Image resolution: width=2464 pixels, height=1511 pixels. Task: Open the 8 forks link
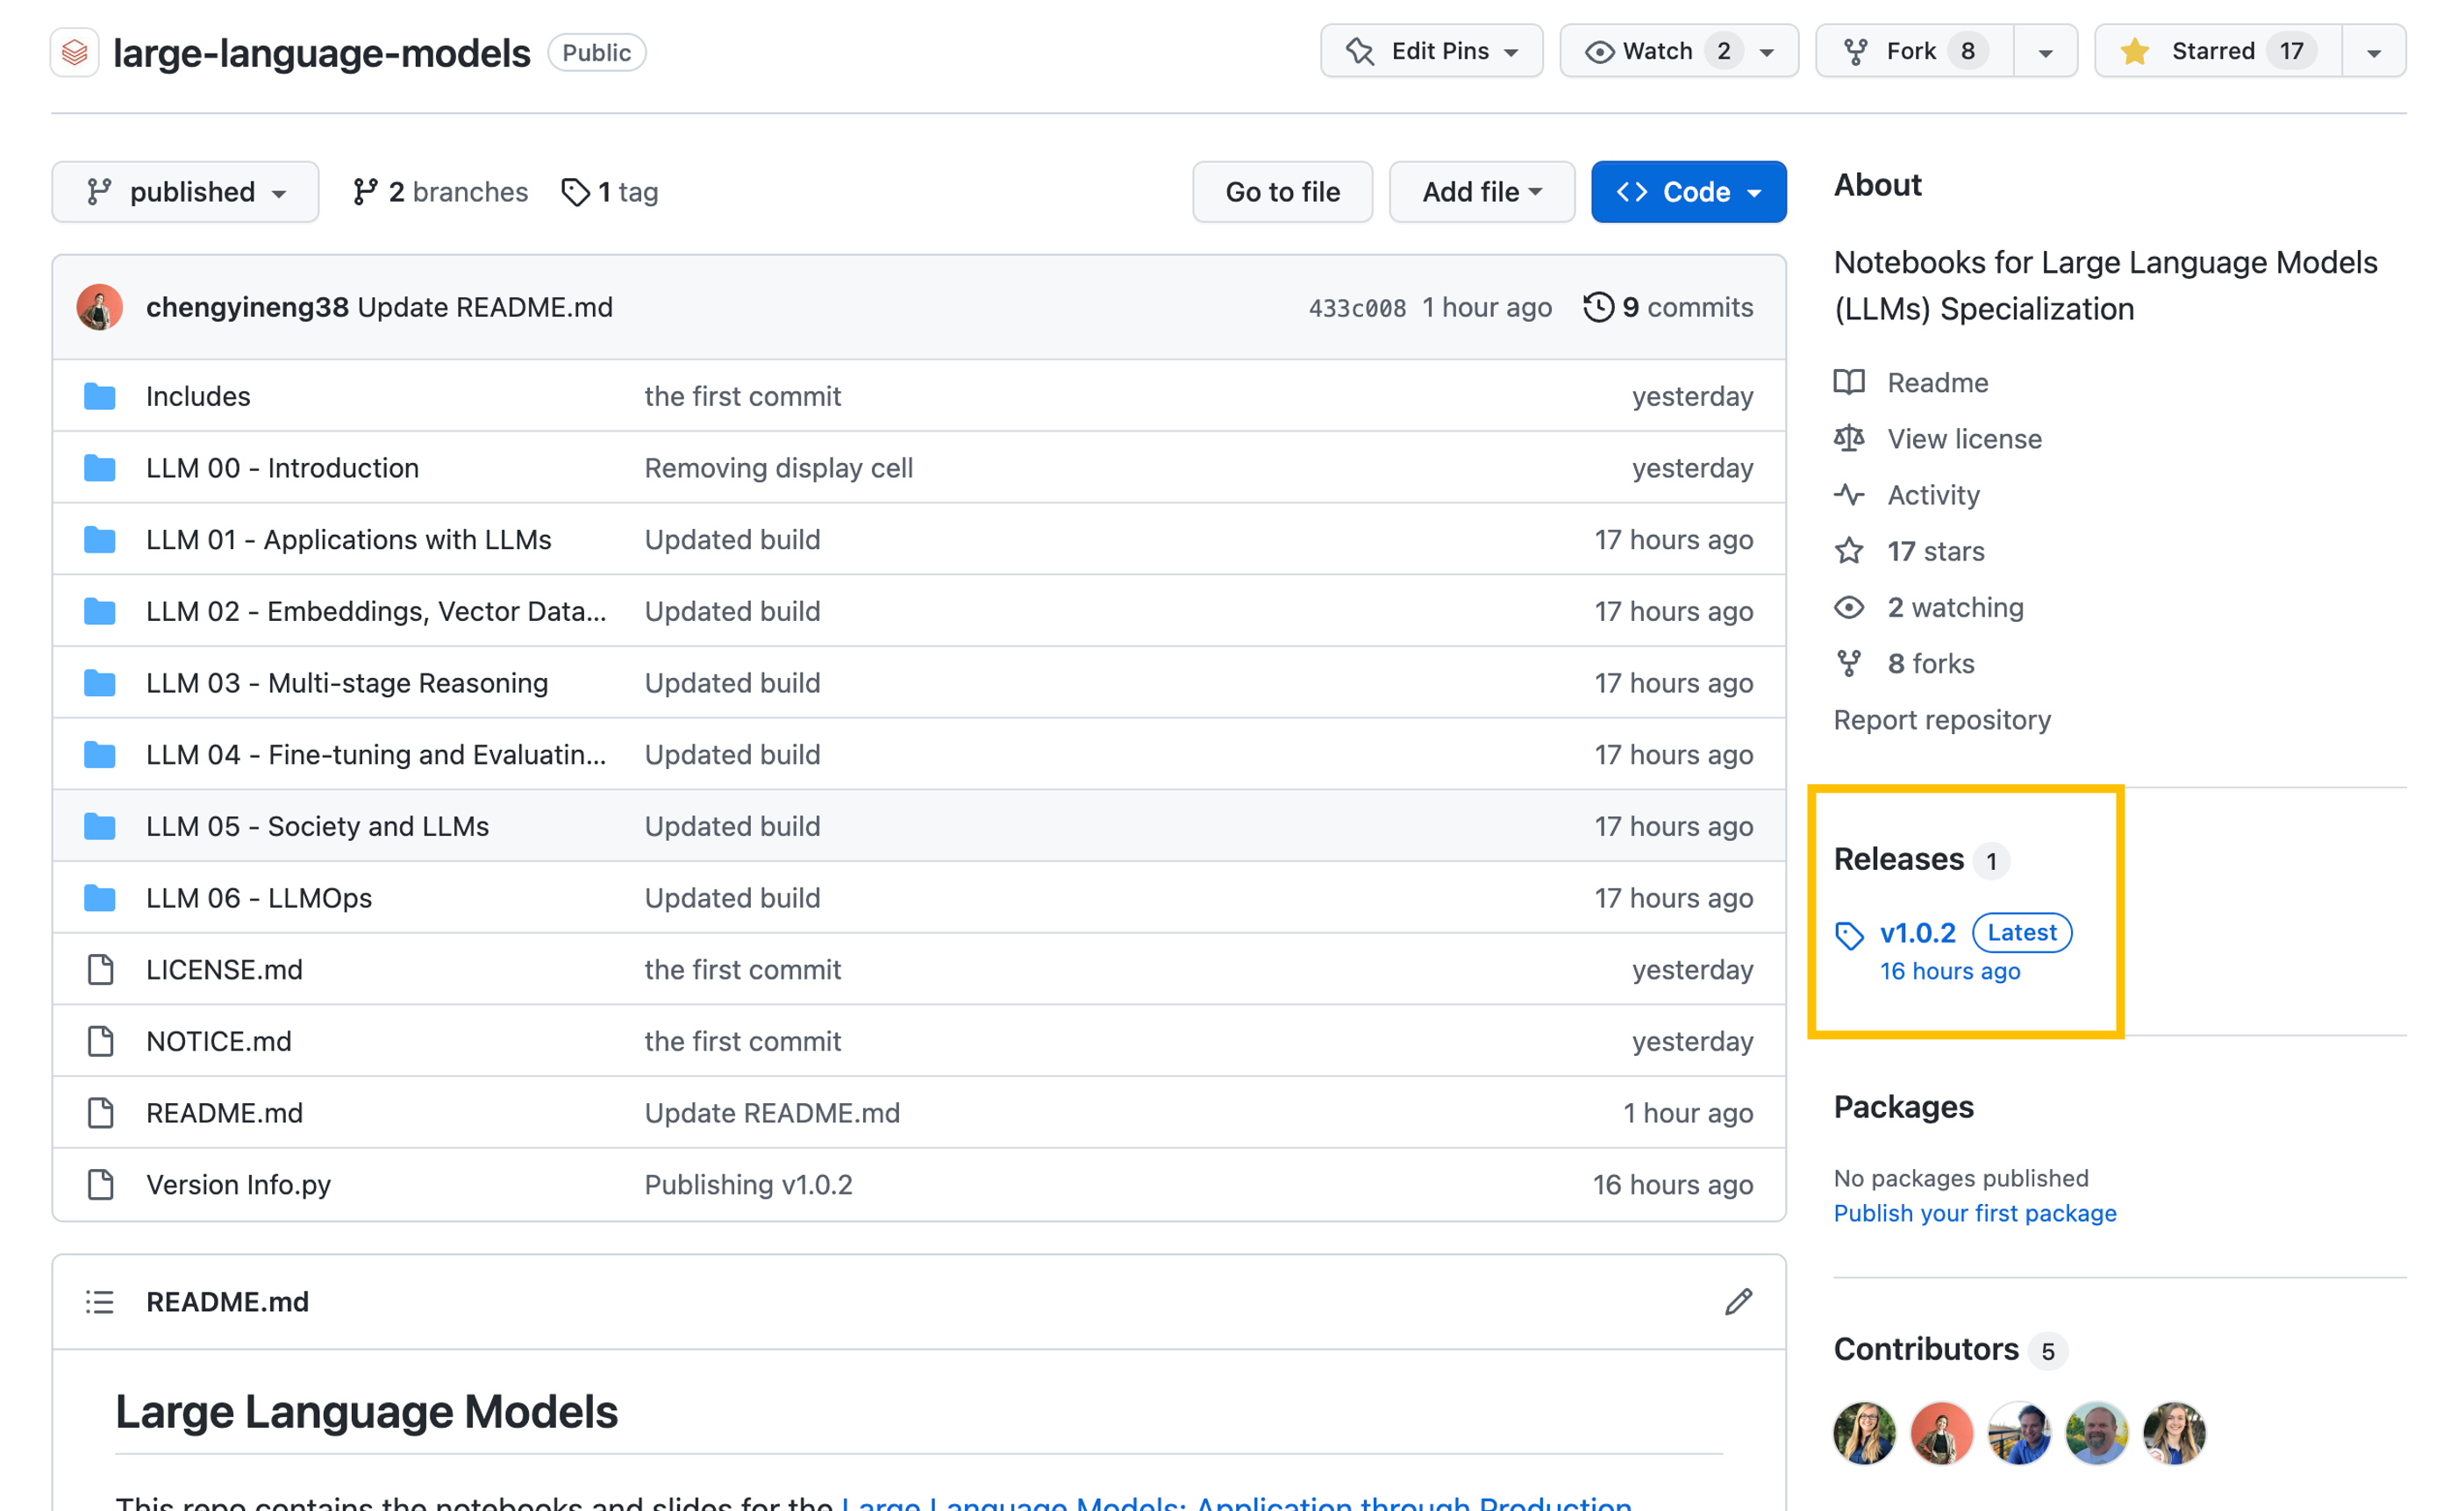(x=1930, y=663)
